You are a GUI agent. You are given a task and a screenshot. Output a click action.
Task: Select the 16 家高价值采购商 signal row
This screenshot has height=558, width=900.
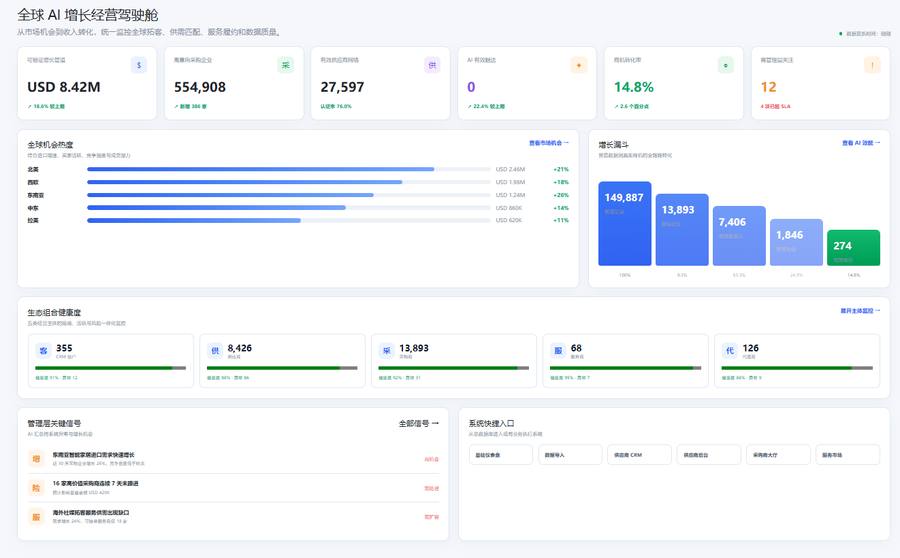pos(234,488)
